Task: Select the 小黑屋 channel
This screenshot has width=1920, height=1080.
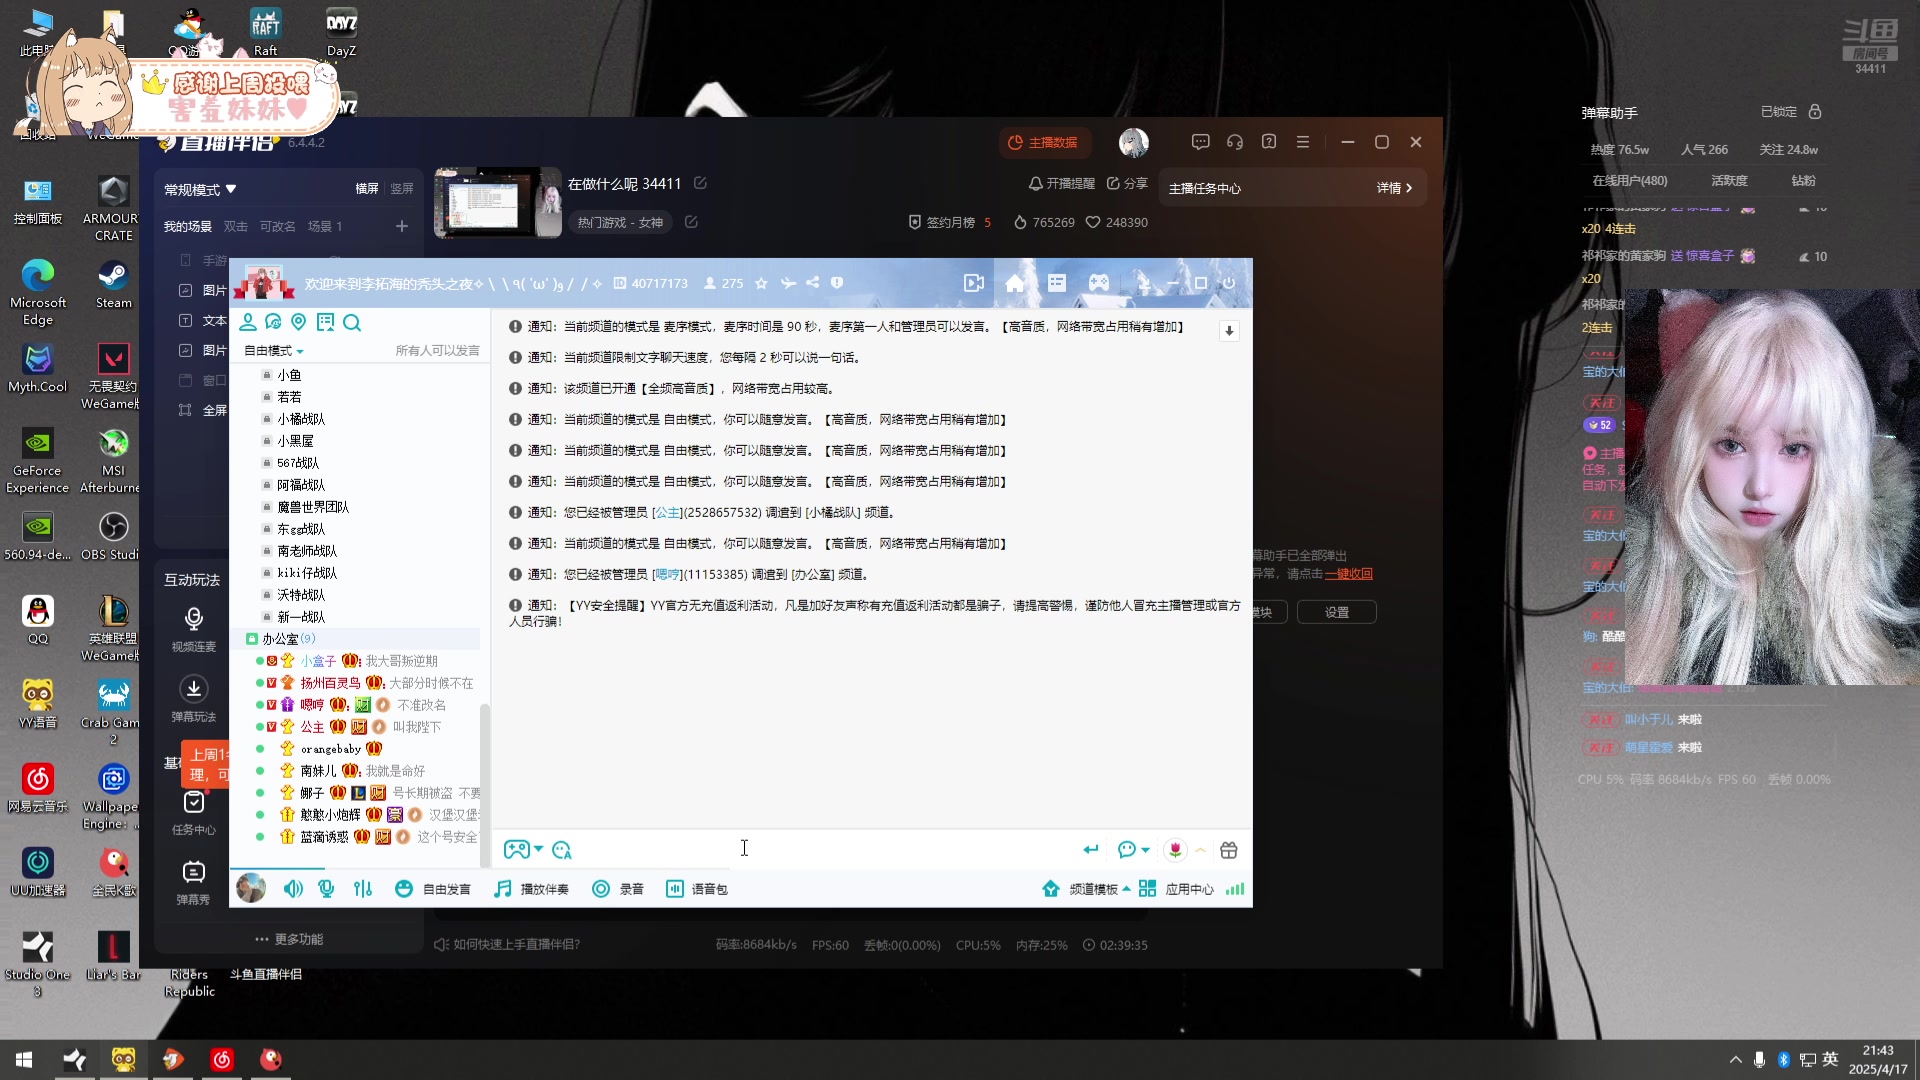Action: (295, 441)
